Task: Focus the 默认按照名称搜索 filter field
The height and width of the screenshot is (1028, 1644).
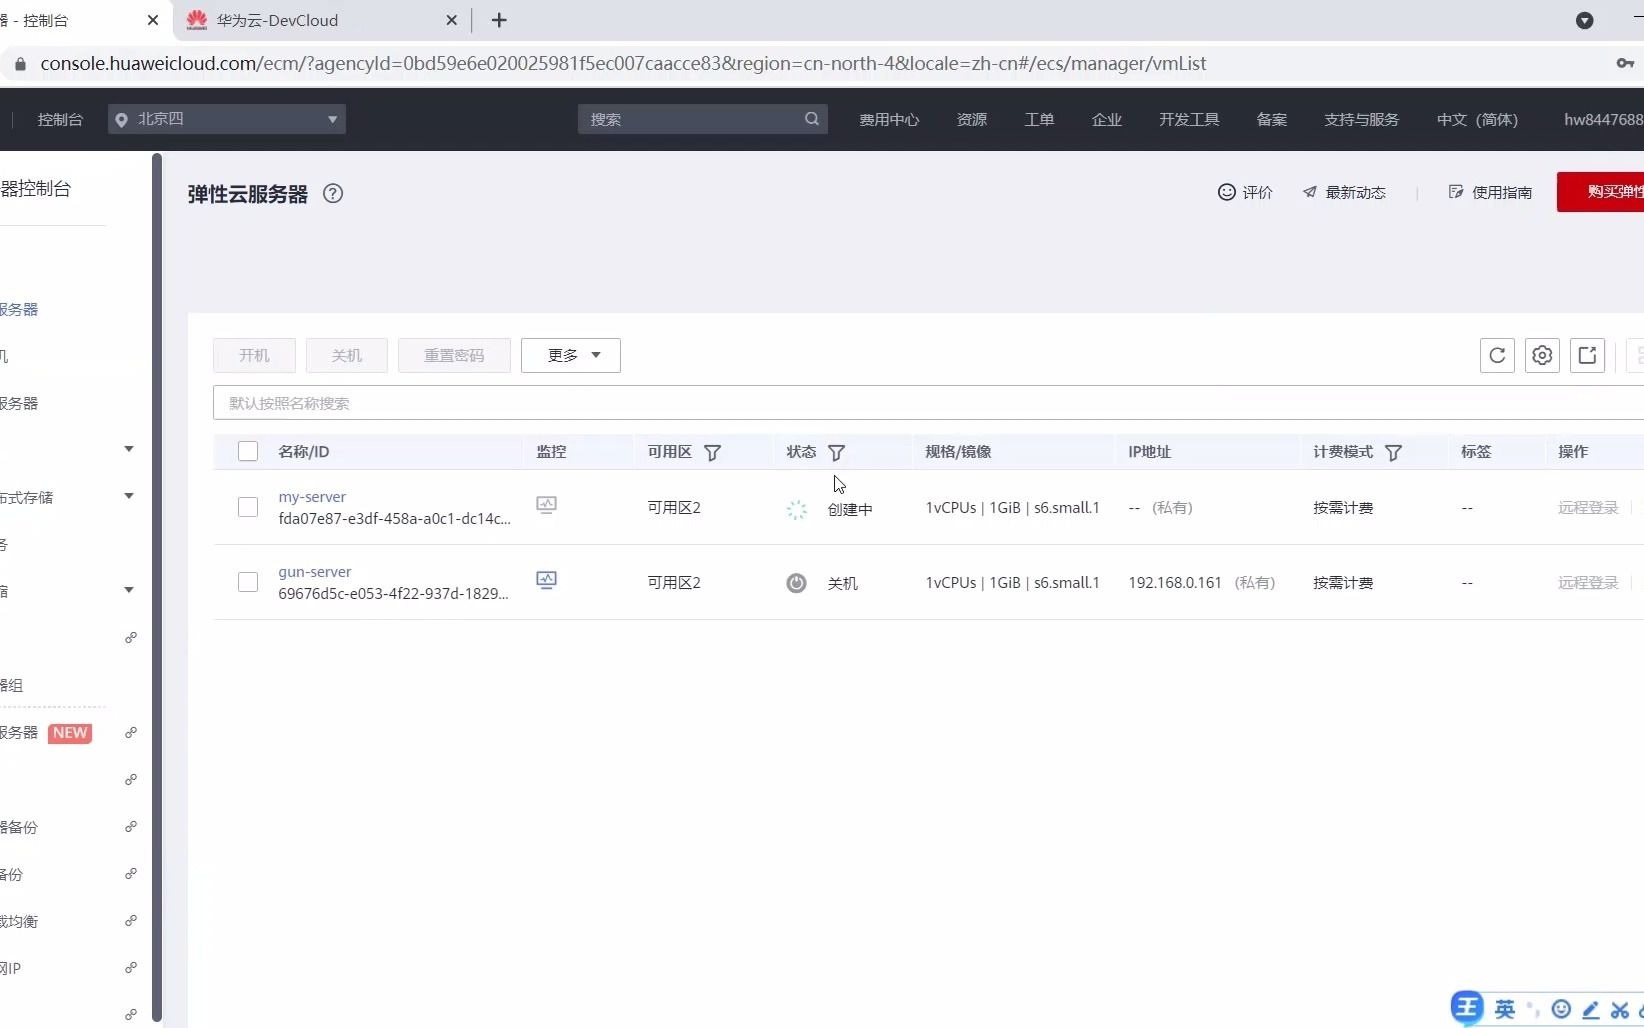Action: [928, 403]
